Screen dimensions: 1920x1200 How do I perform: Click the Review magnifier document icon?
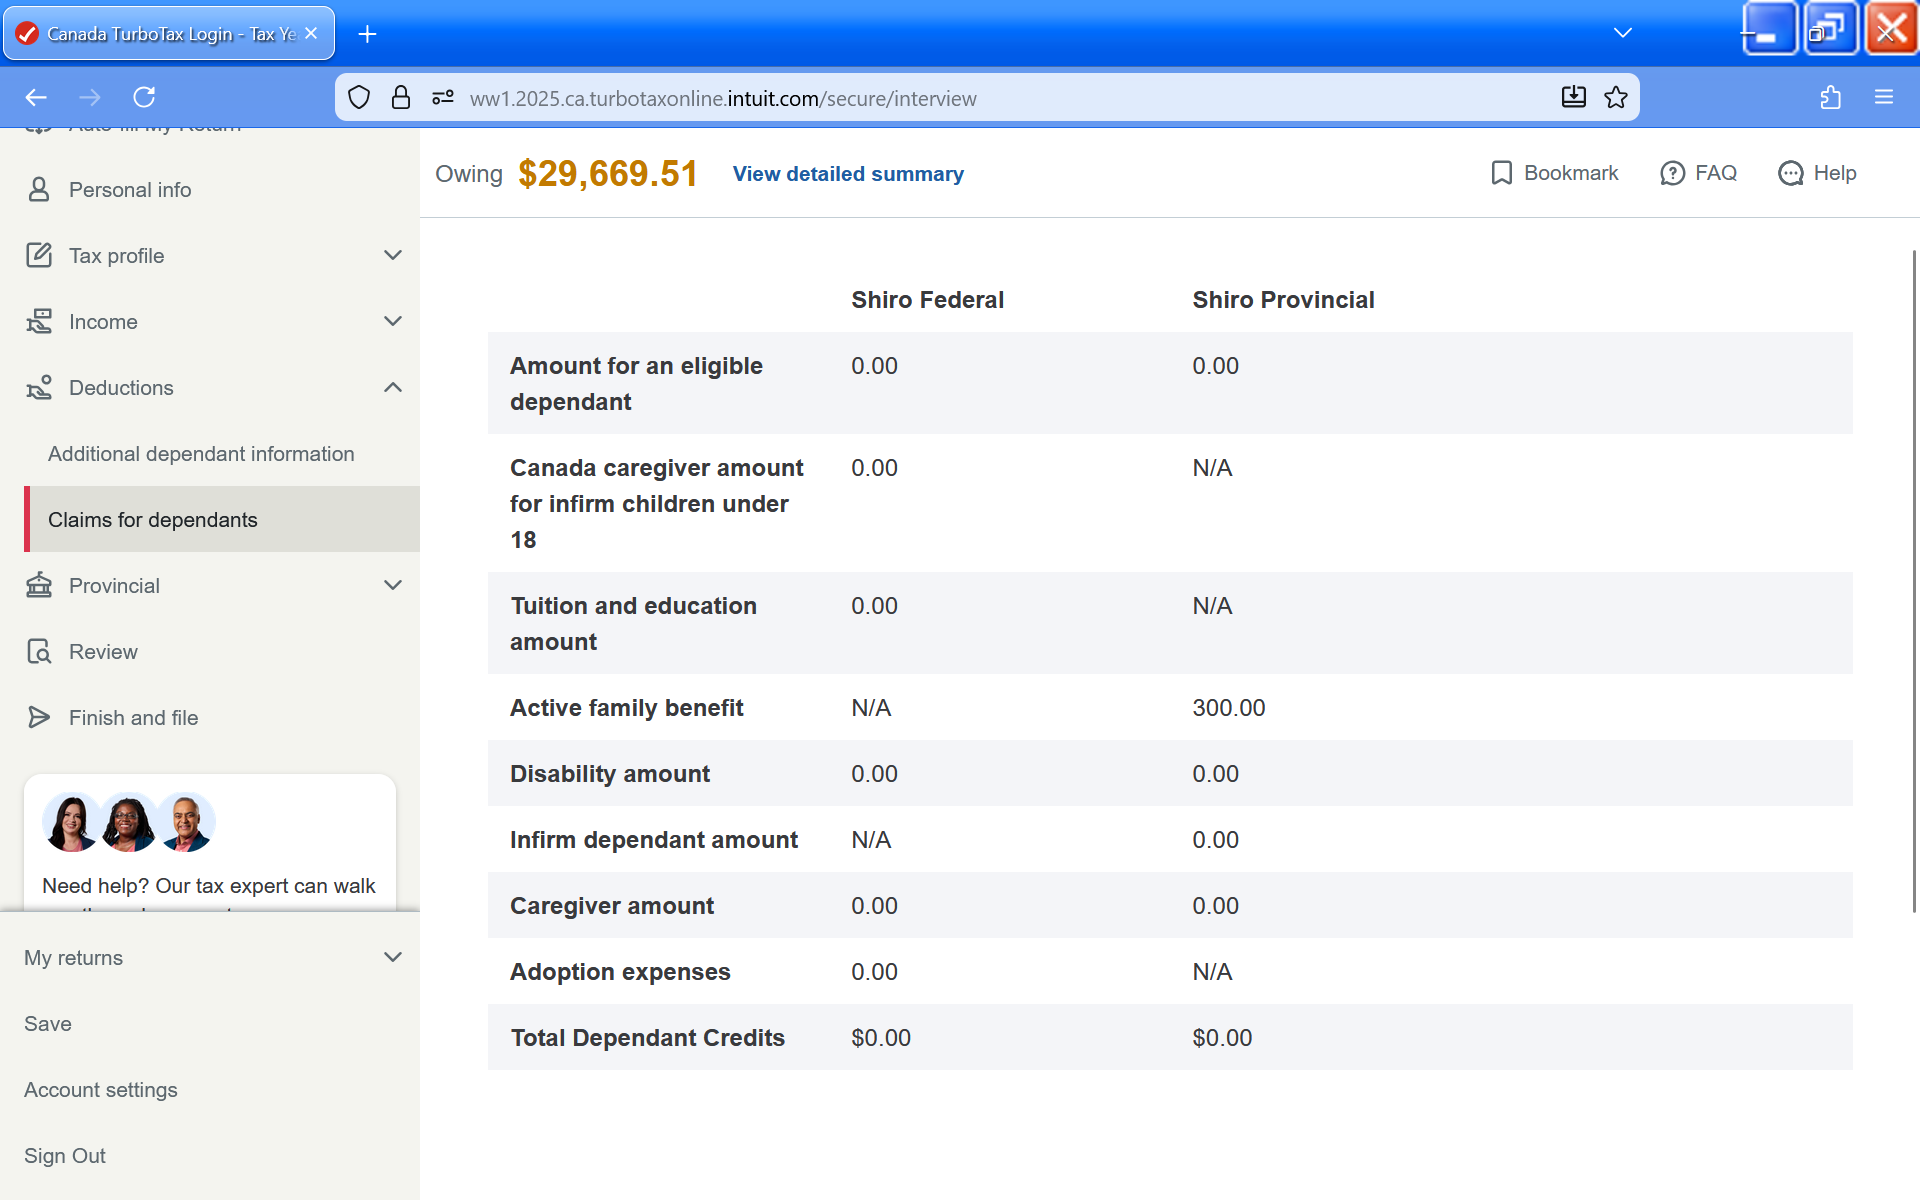pyautogui.click(x=39, y=652)
